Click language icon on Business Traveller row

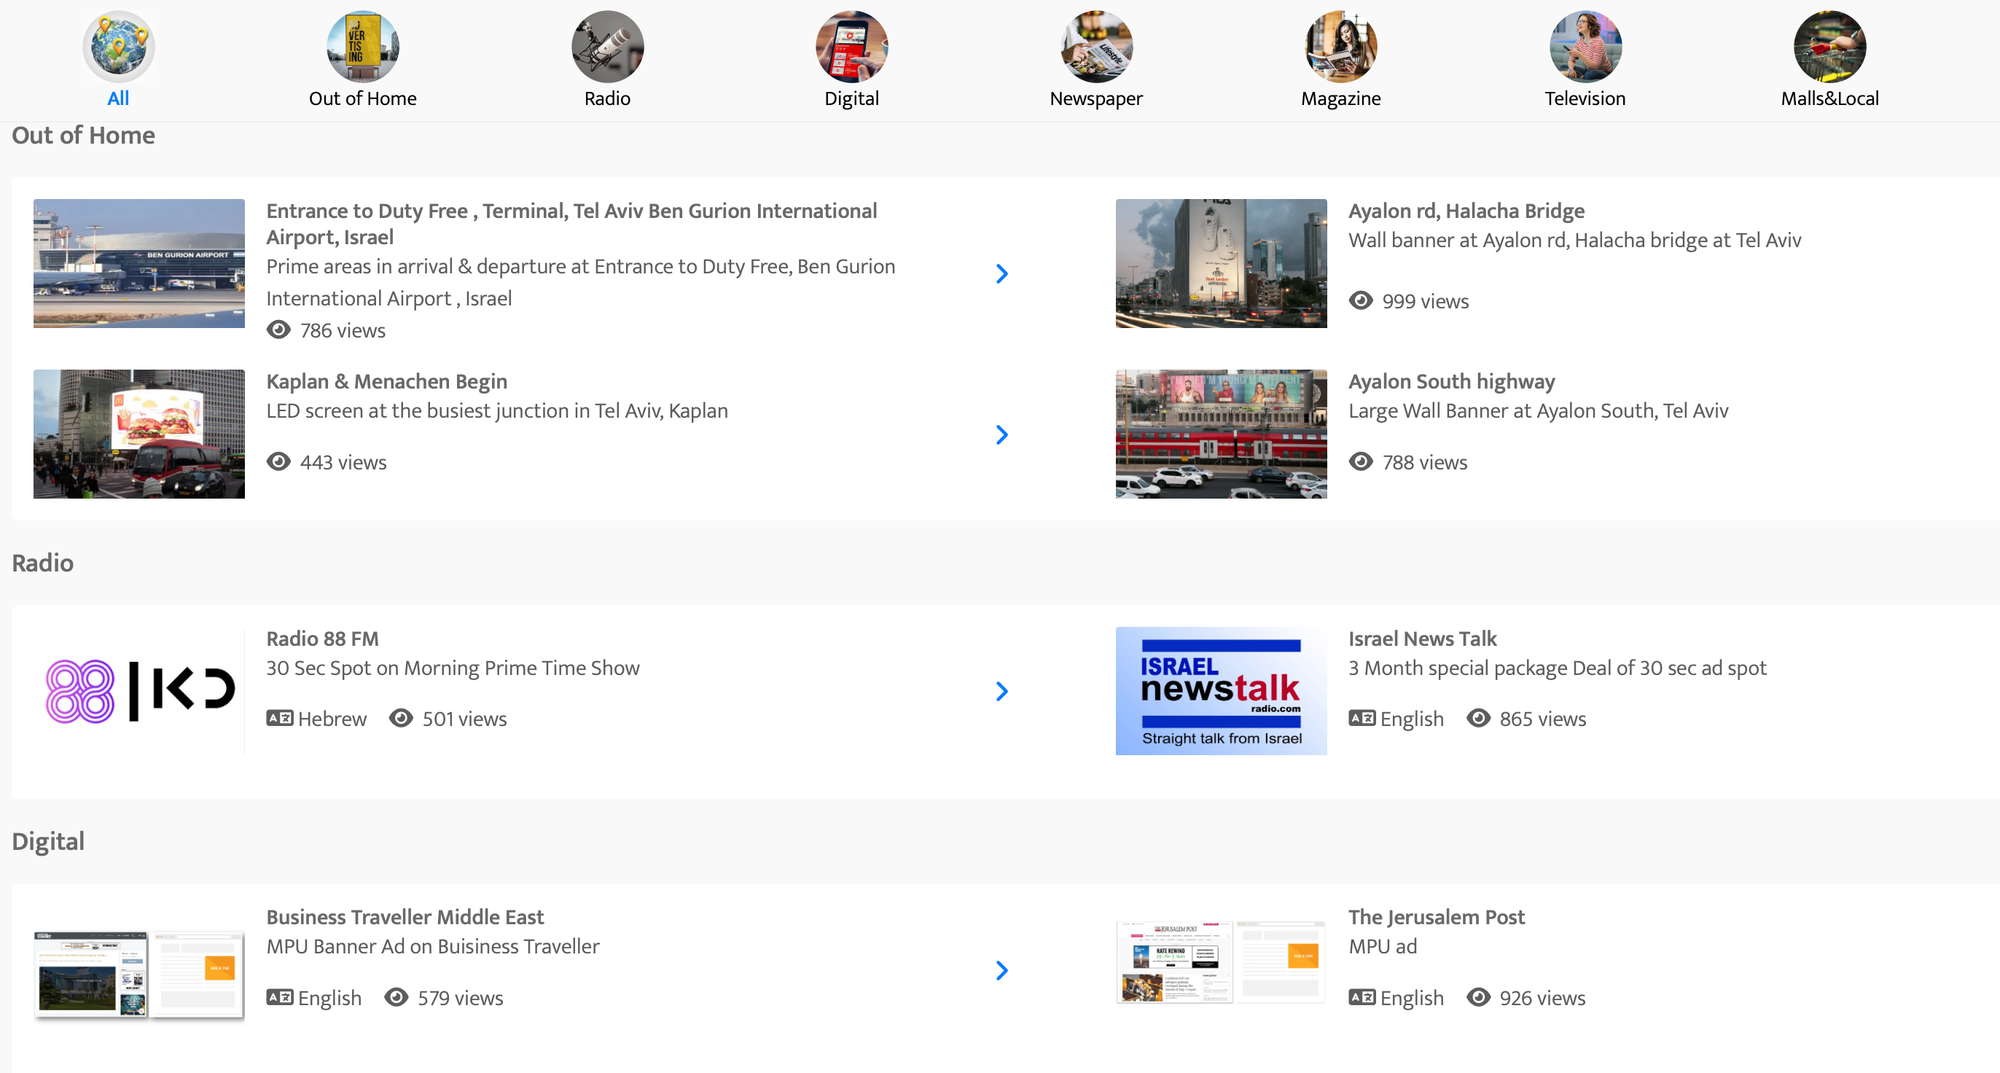(280, 997)
